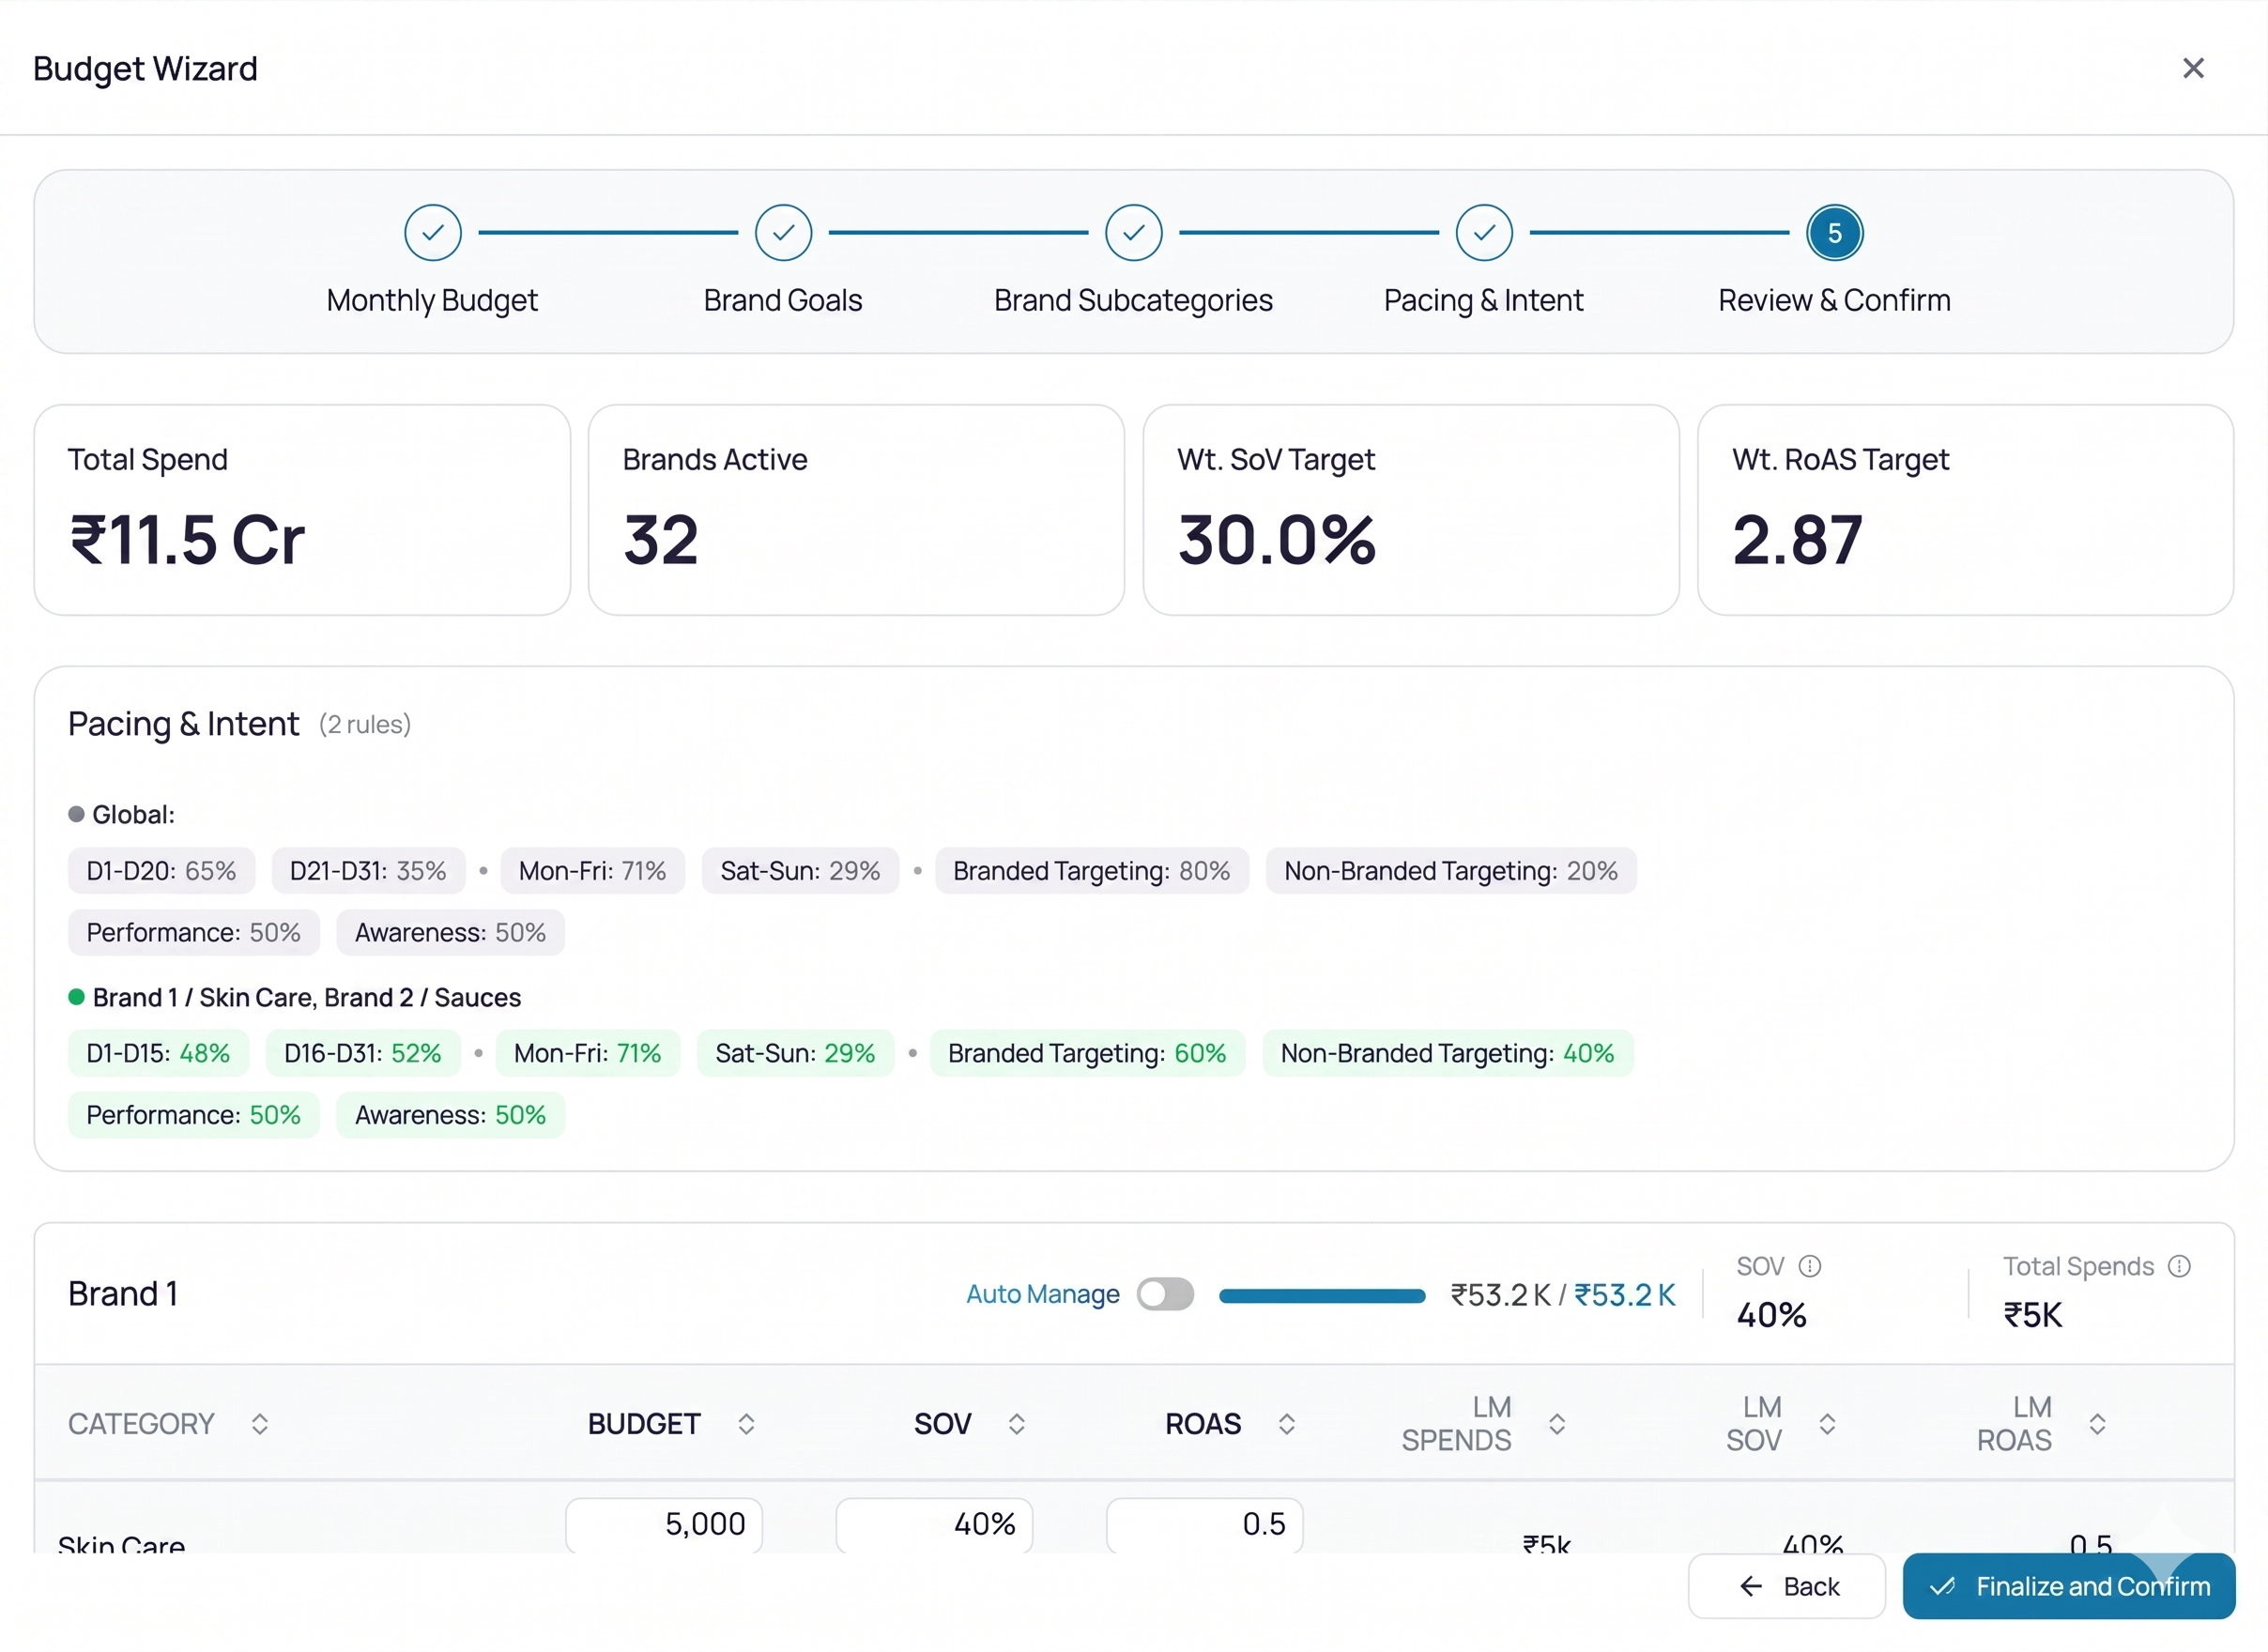This screenshot has width=2268, height=1652.
Task: Sort by the ROAS column
Action: (x=1286, y=1423)
